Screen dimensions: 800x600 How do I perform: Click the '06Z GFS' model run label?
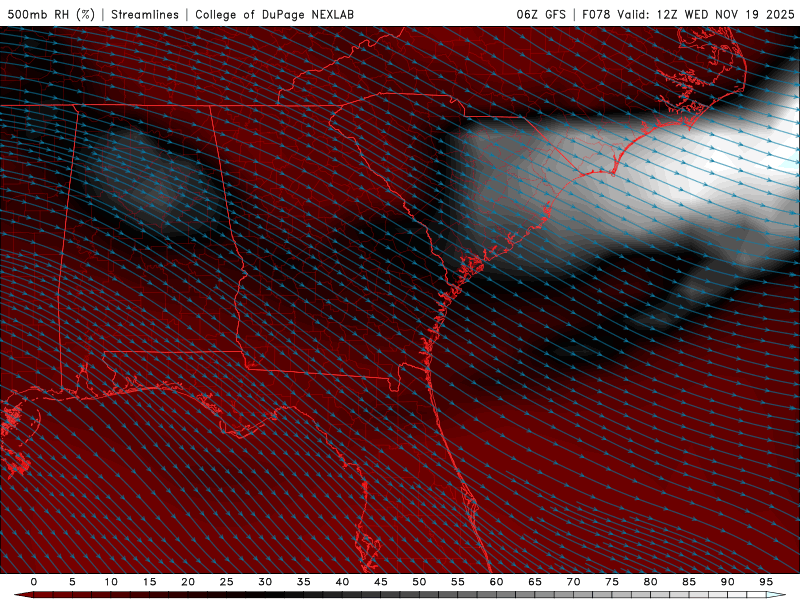pyautogui.click(x=541, y=14)
